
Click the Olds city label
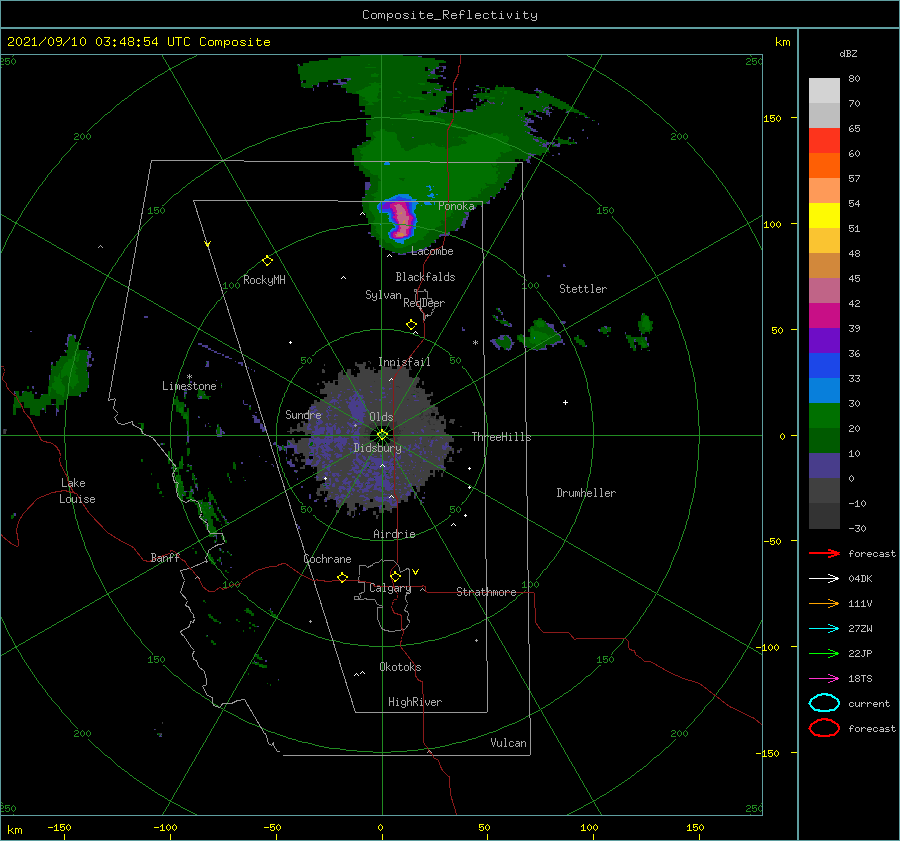[381, 417]
